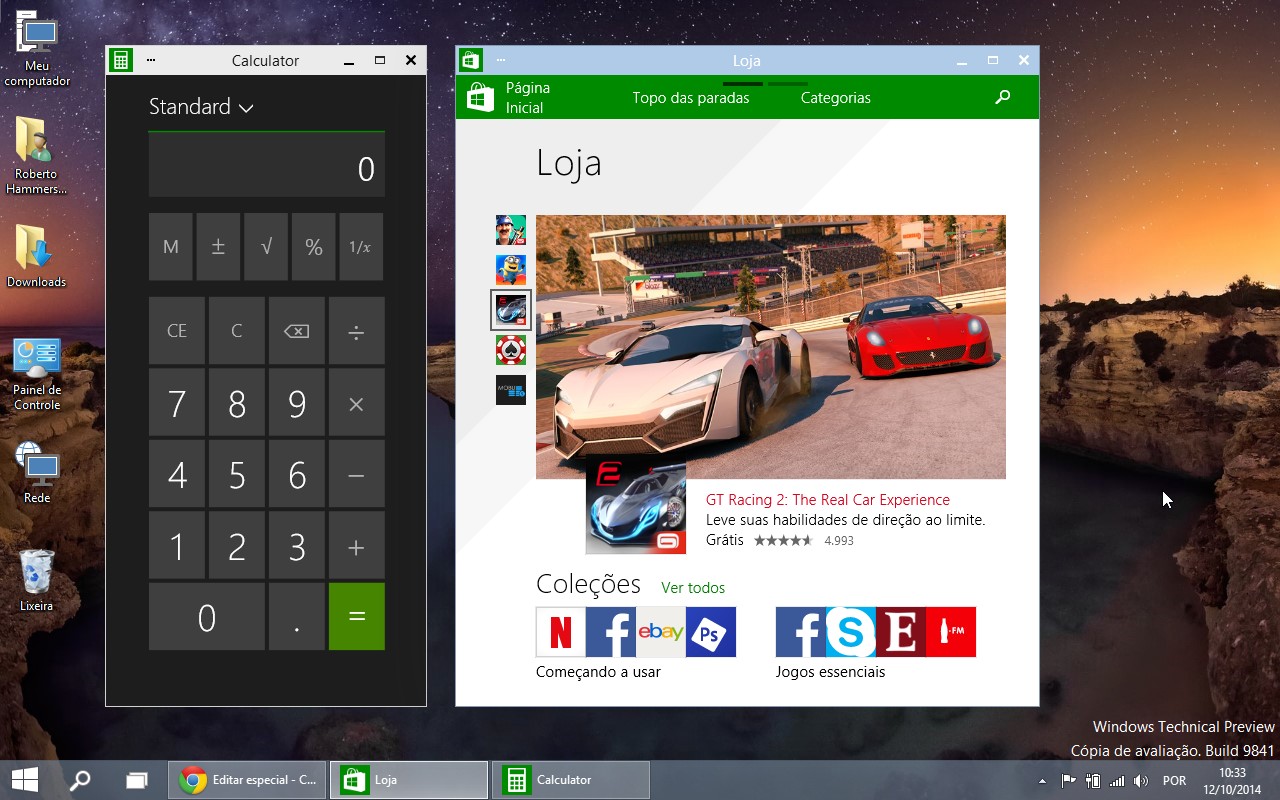Click the percent key in Calculator

click(314, 247)
